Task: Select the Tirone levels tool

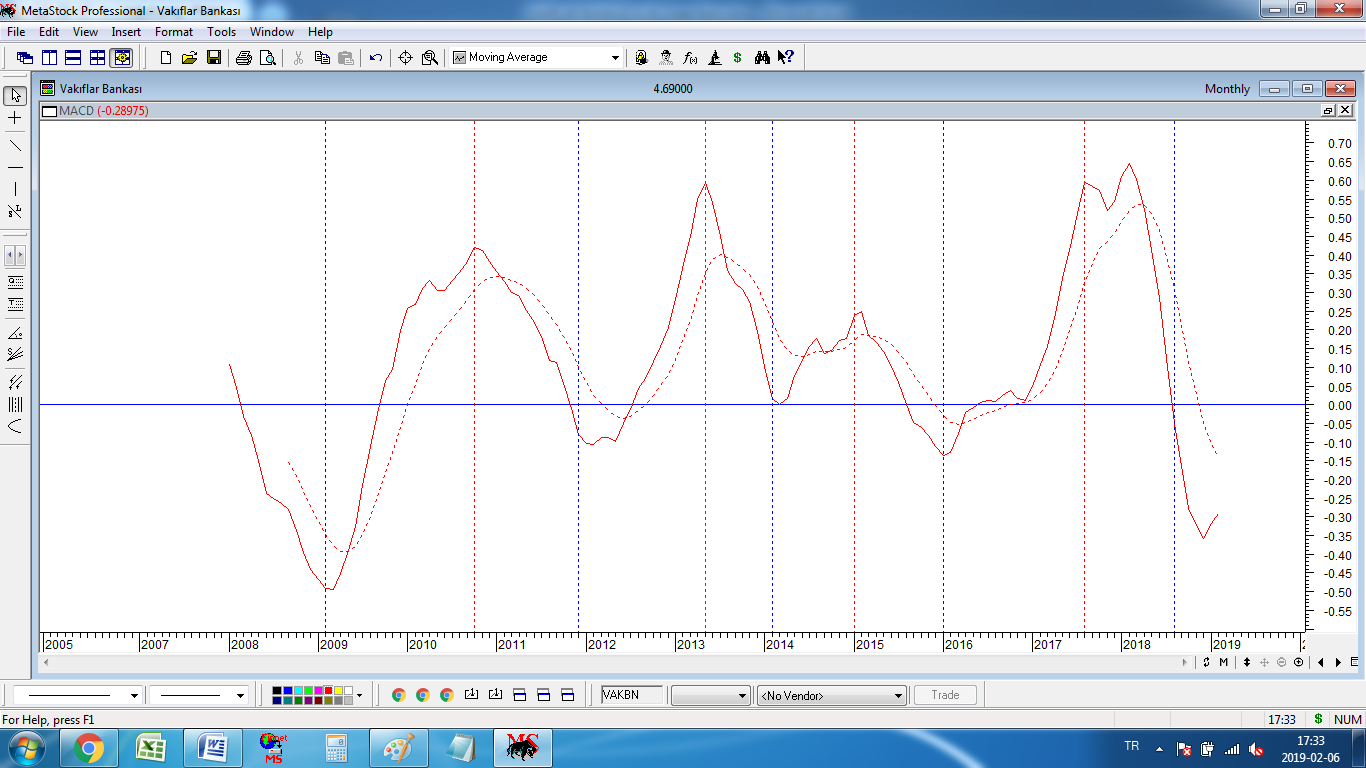Action: tap(15, 304)
